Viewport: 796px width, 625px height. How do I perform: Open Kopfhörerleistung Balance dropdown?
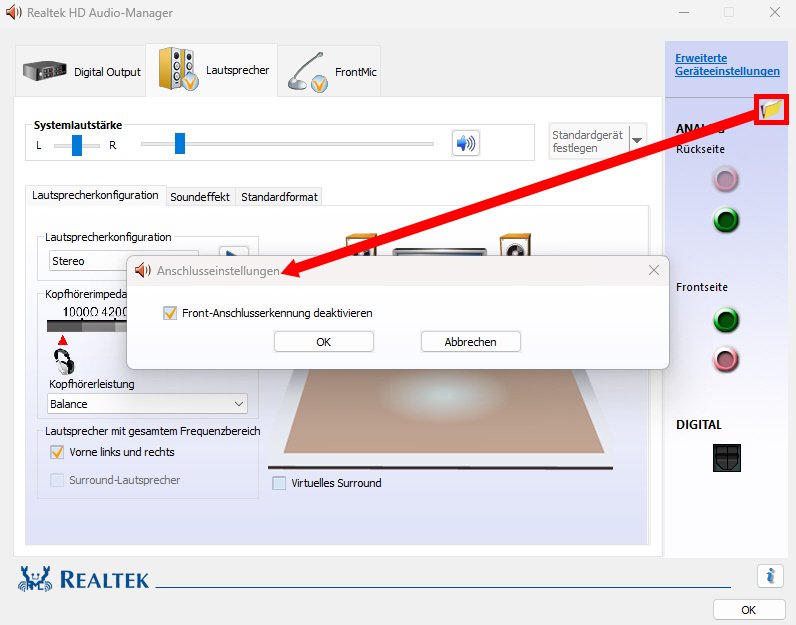click(x=147, y=404)
